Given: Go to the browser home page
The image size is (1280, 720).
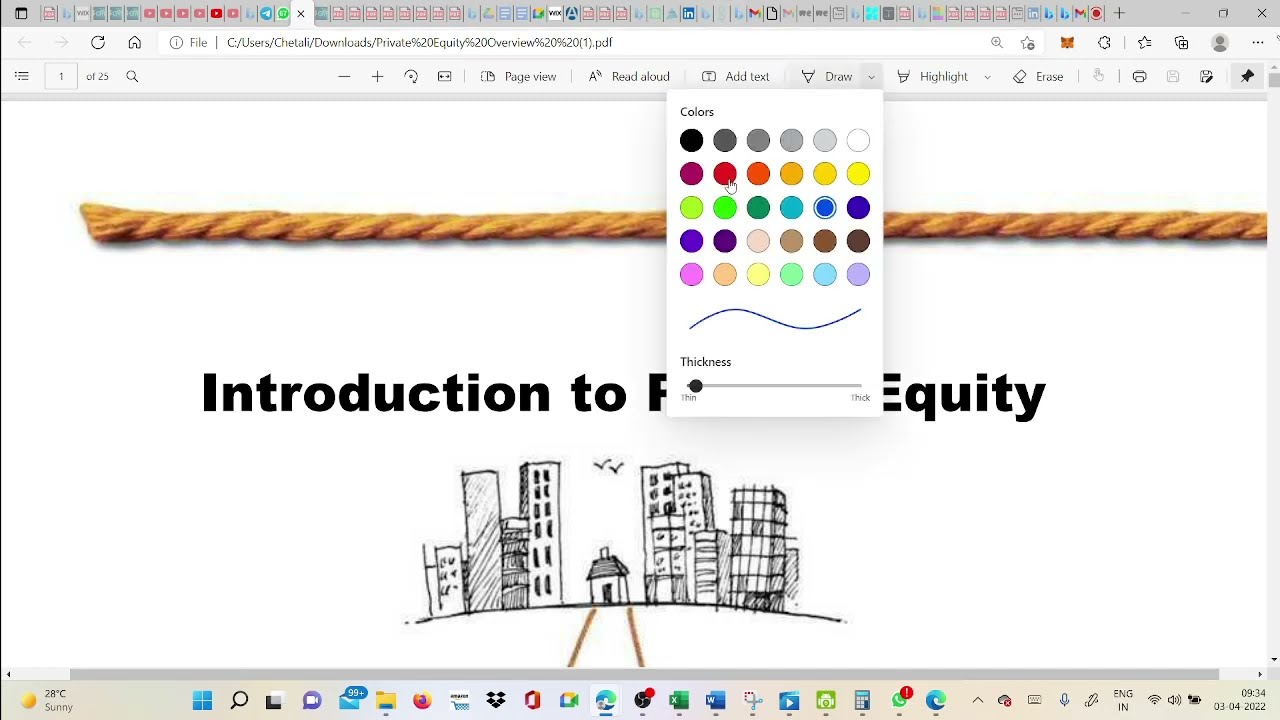Looking at the screenshot, I should coord(134,42).
